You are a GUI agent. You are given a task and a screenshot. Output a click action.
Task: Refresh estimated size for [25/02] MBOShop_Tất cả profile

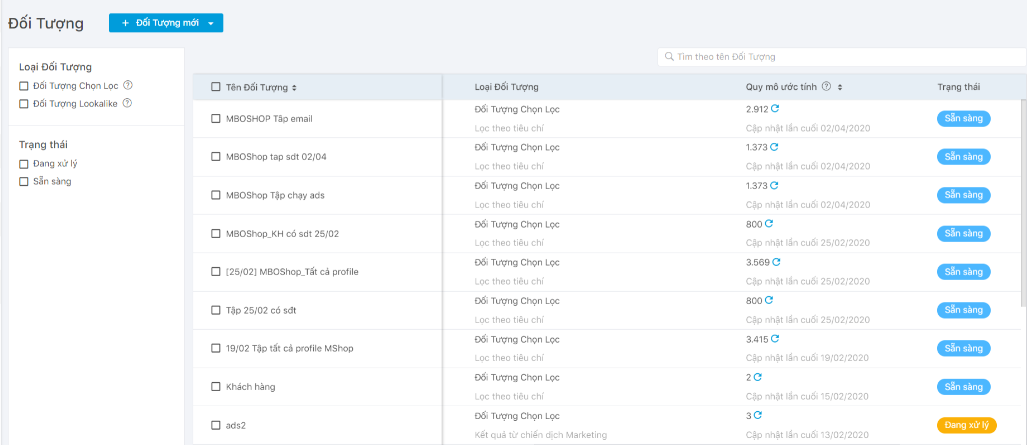point(776,262)
